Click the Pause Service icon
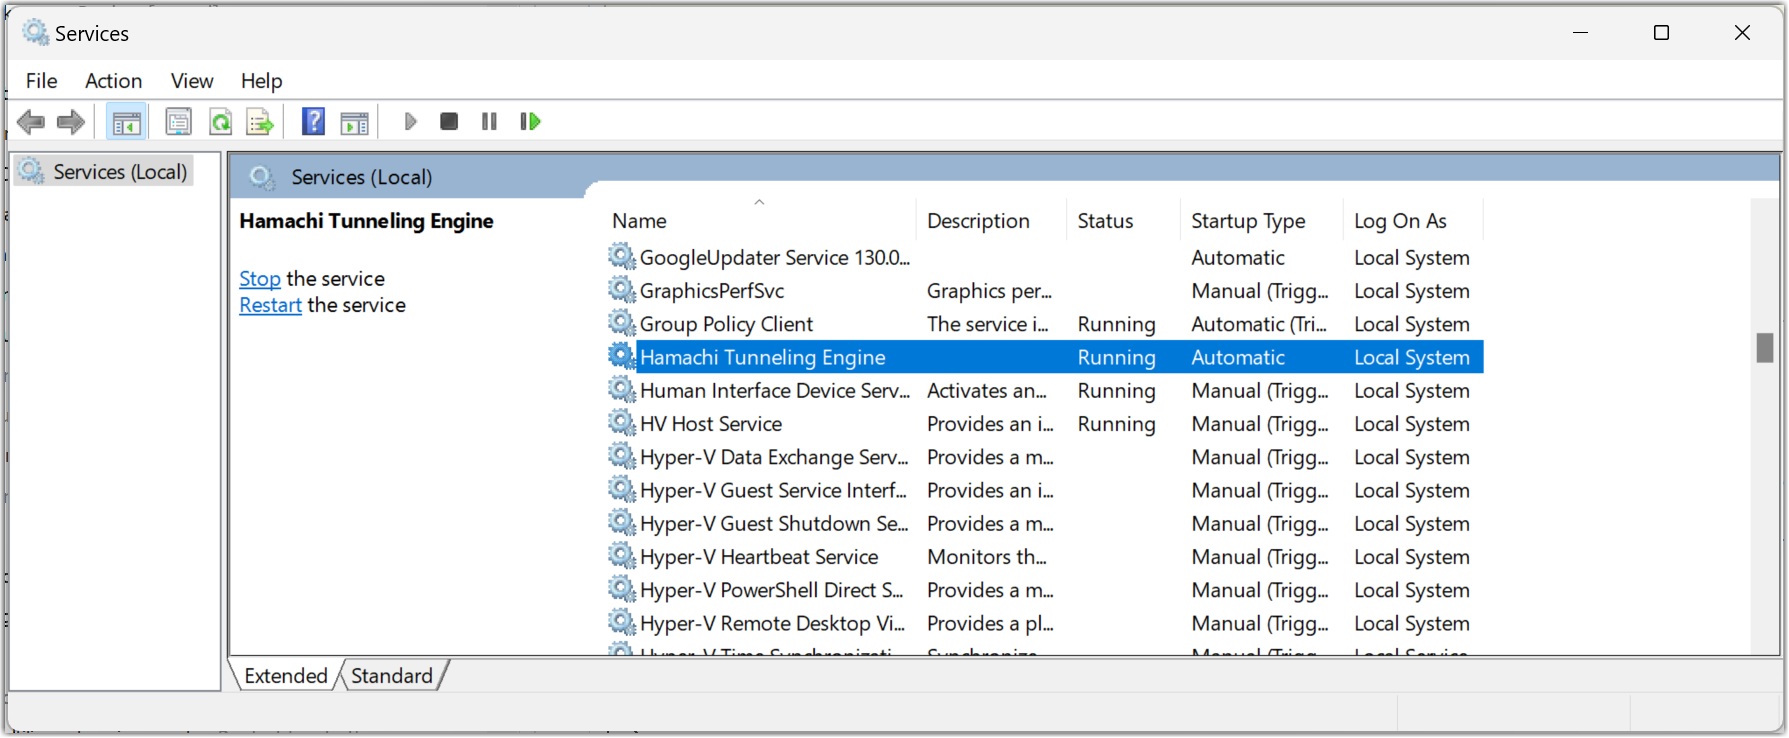This screenshot has height=738, width=1789. click(489, 121)
